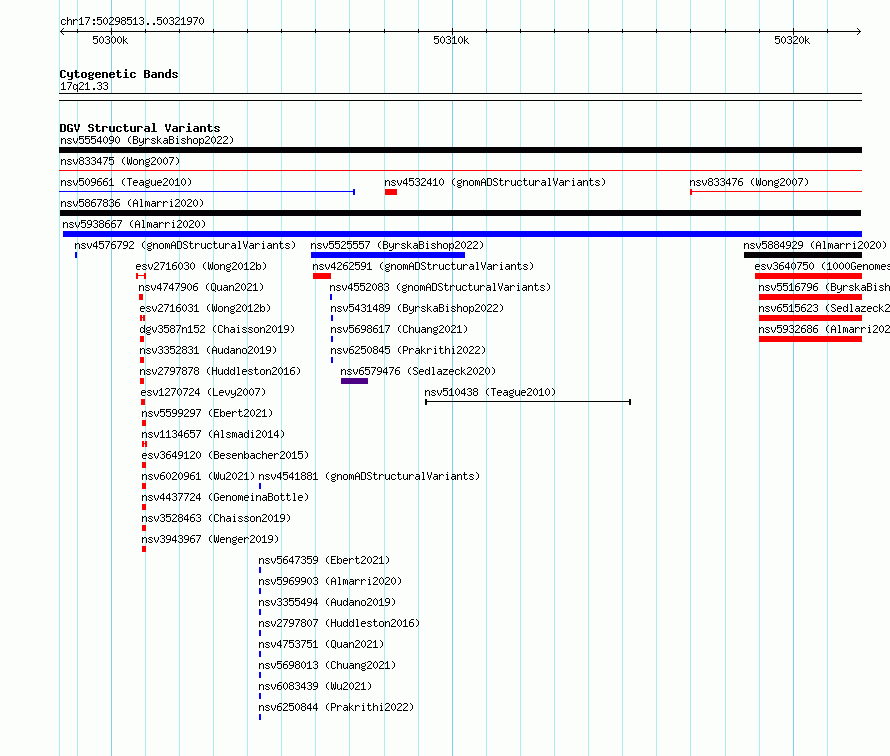Screen dimensions: 890x756
Task: Click the nsv5554090 (ByrskaBishop2022) variant label
Action: point(147,140)
